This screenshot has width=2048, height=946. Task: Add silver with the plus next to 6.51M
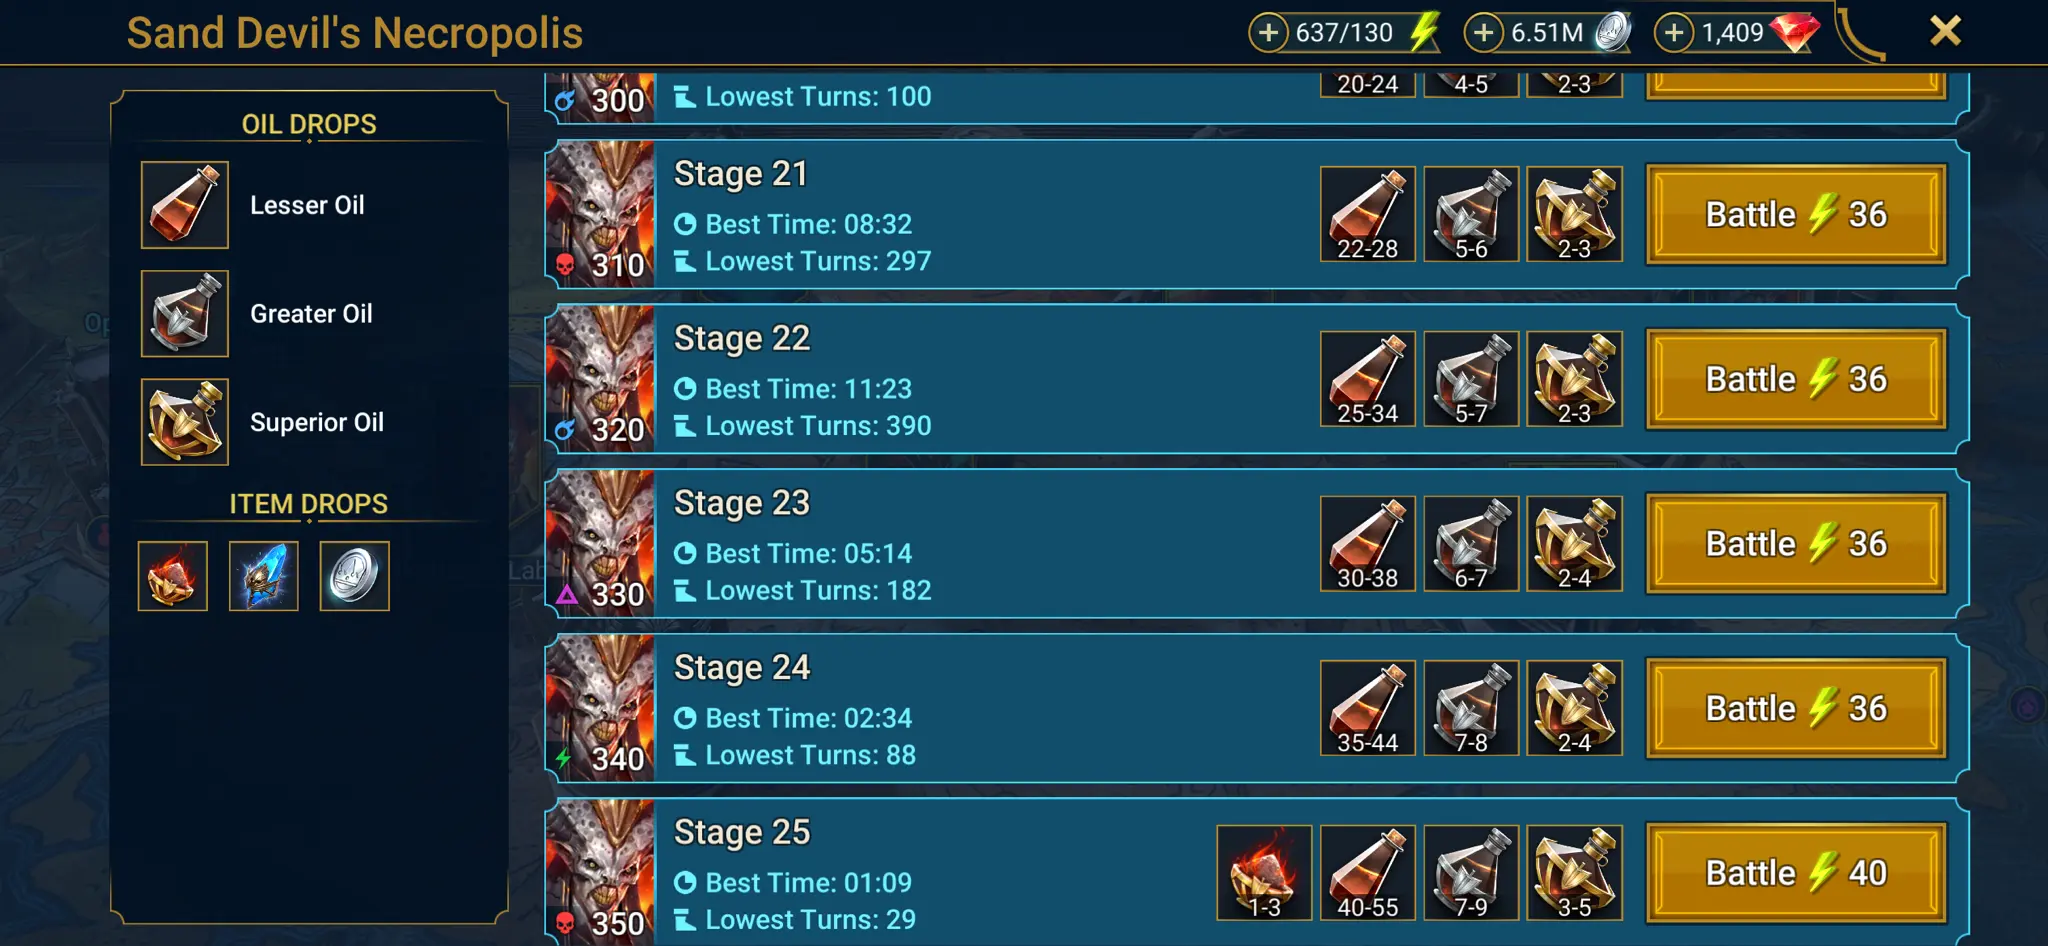[x=1484, y=33]
